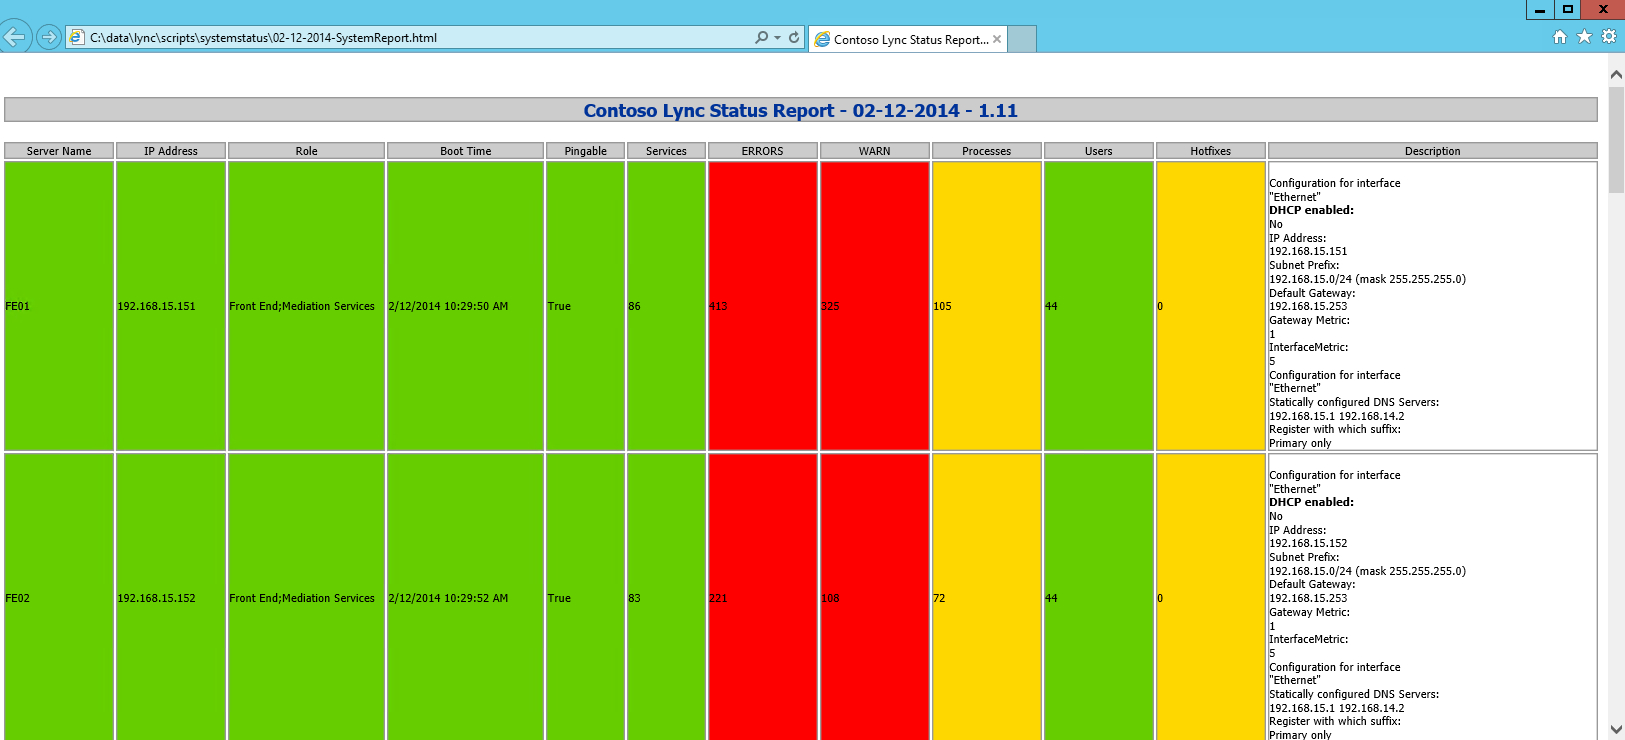Click boot time 2/12/2014 10:29:52 AM

[448, 598]
